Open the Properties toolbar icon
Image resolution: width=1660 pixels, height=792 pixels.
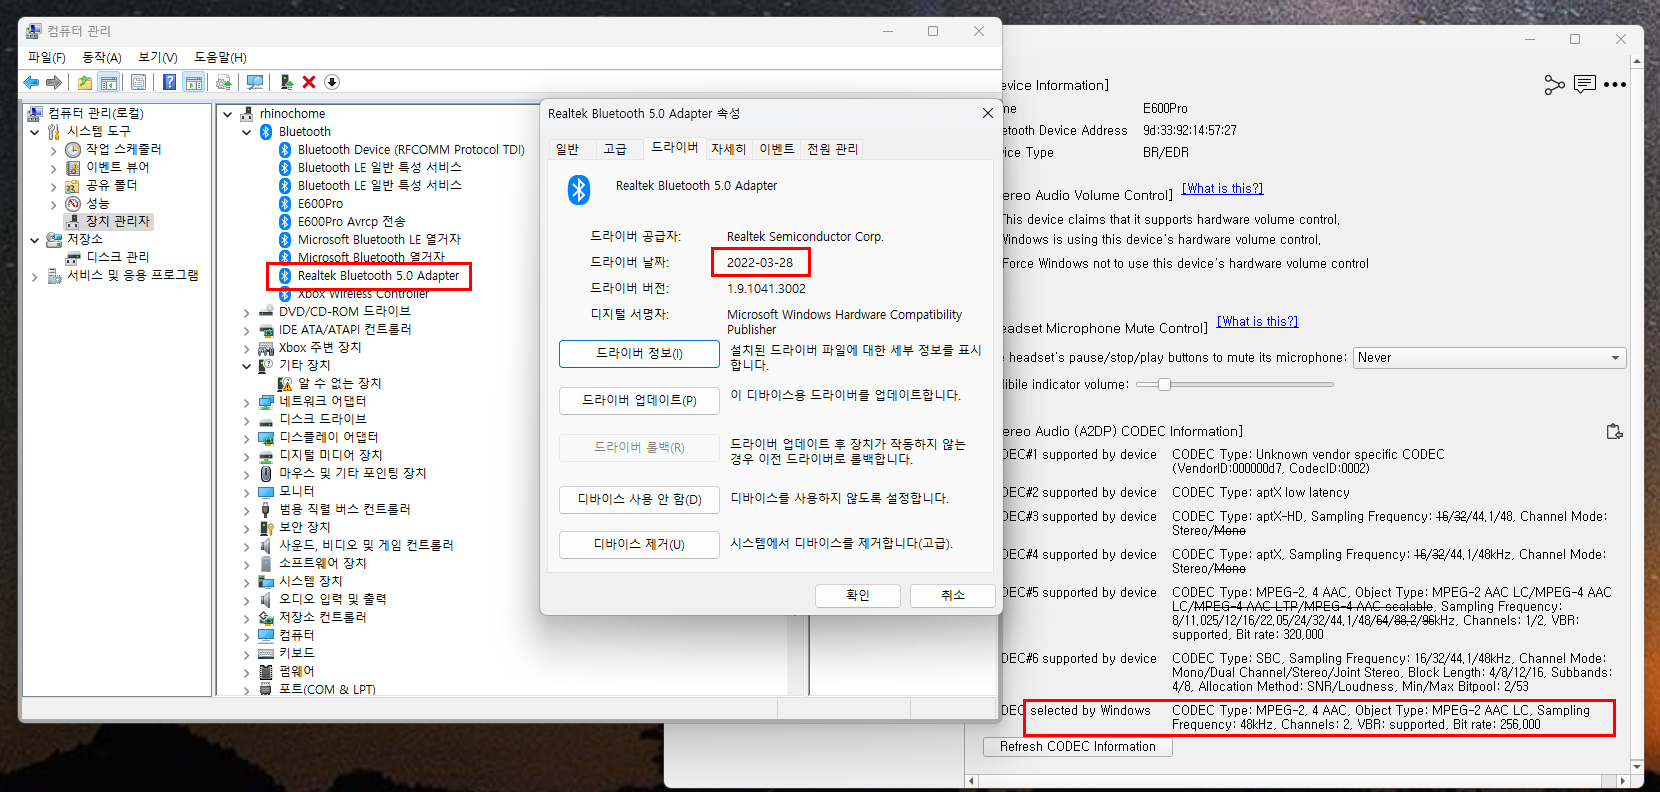[138, 82]
